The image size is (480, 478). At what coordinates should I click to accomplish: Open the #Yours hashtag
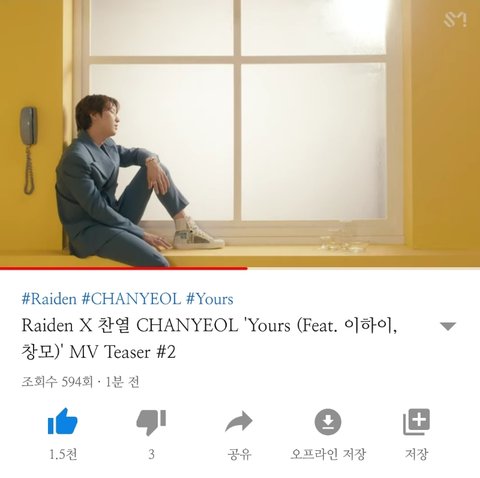210,299
